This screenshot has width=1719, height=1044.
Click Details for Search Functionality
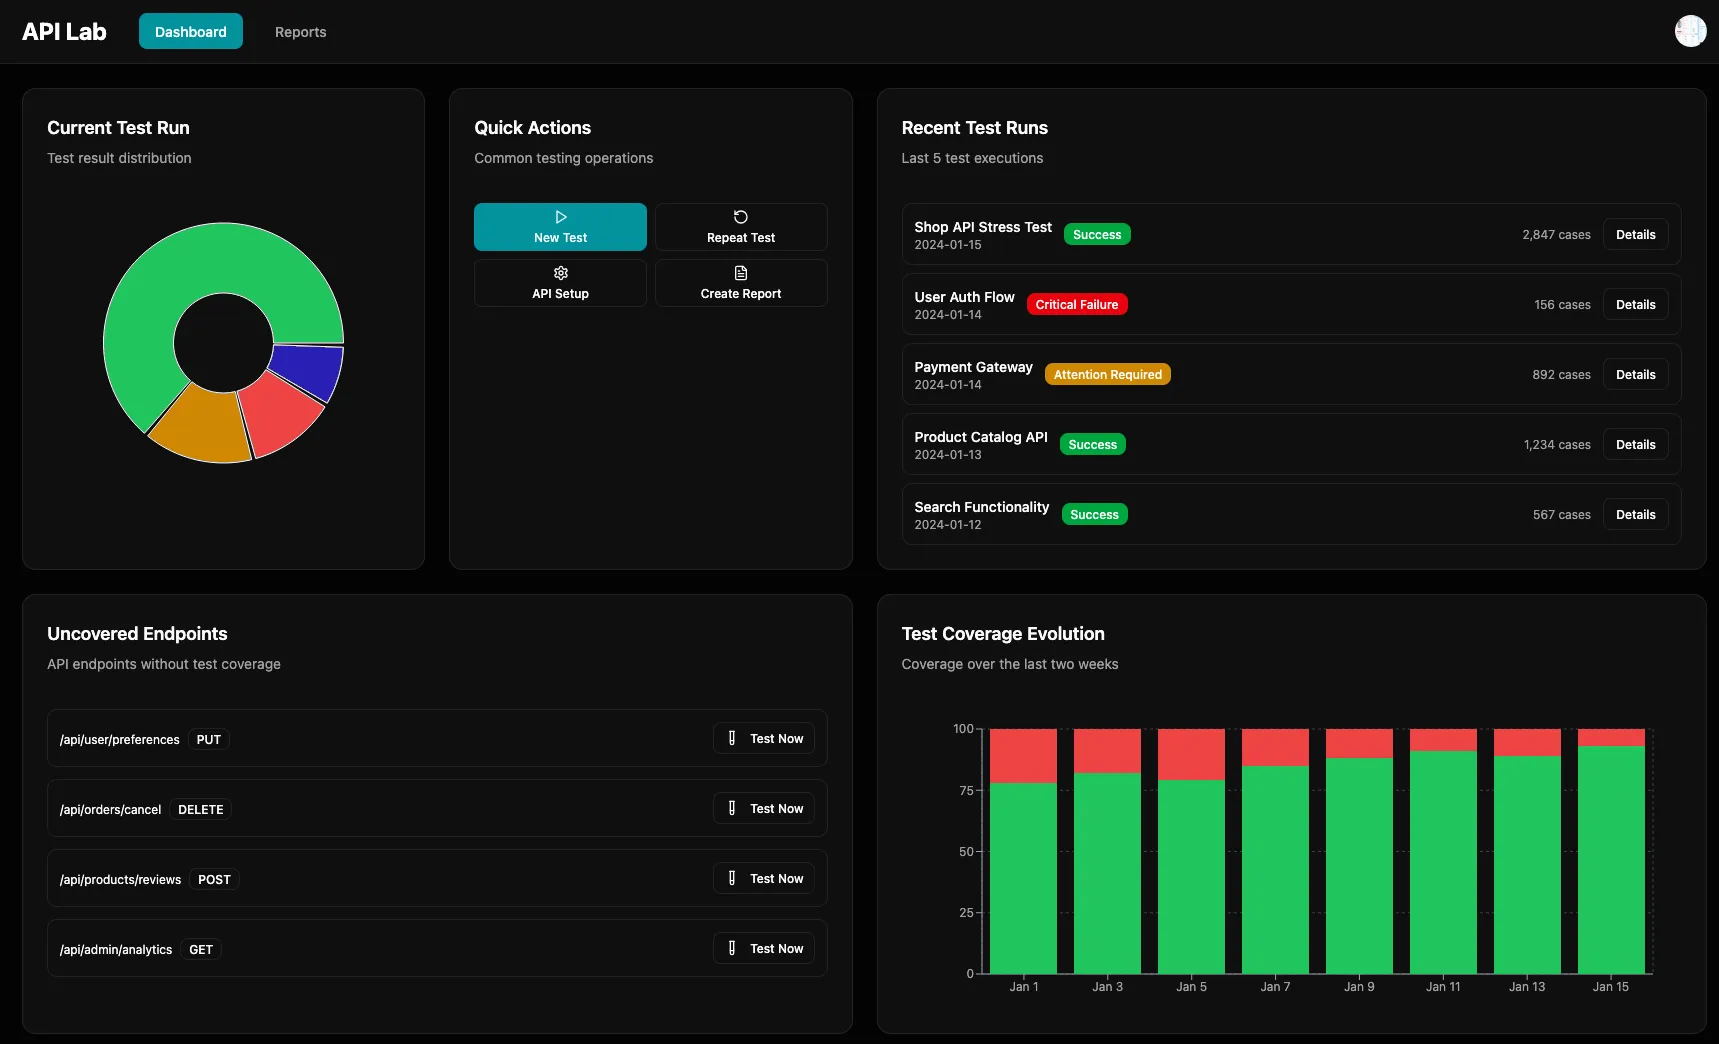click(1635, 514)
